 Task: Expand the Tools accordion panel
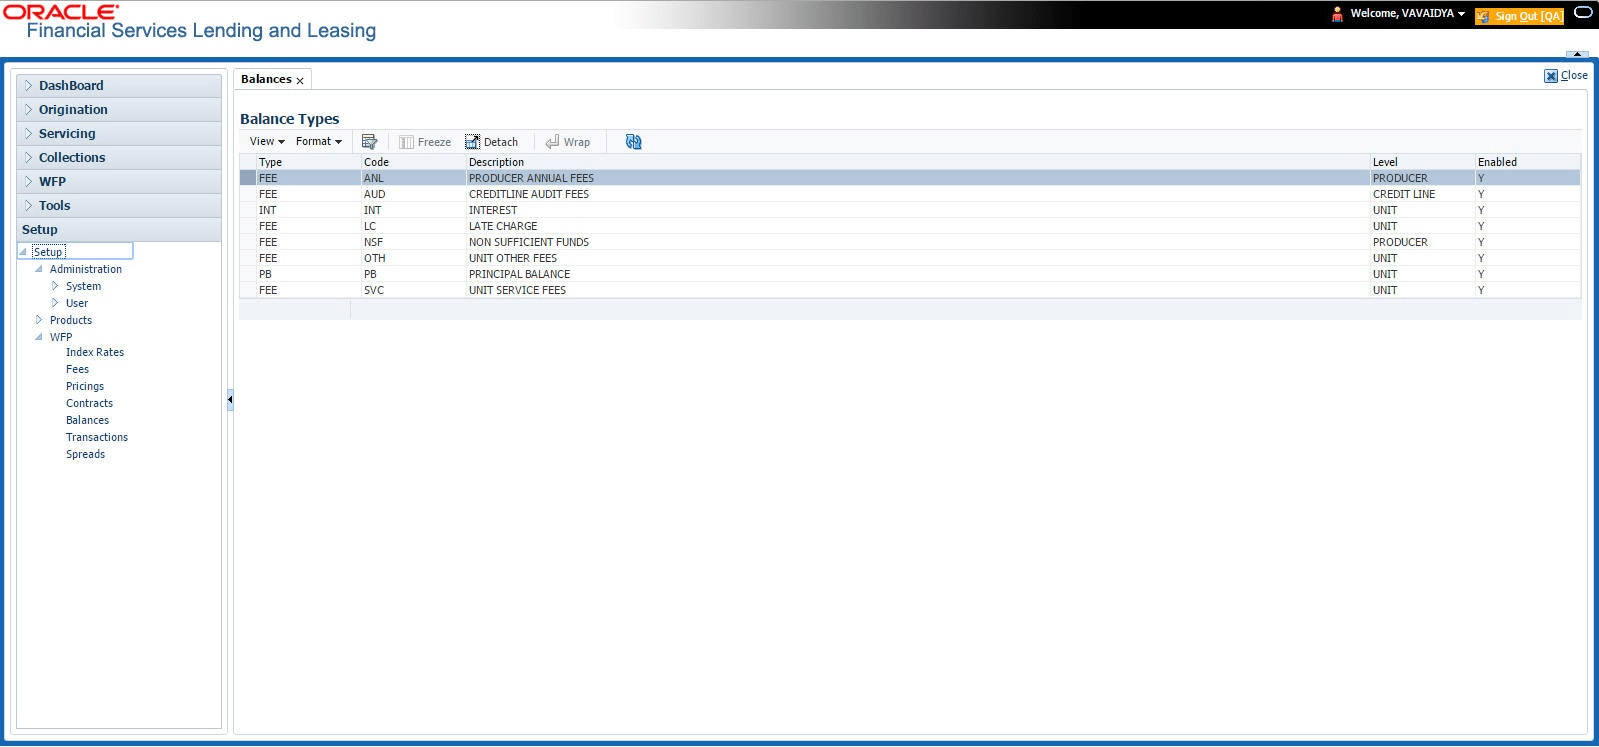[x=119, y=206]
